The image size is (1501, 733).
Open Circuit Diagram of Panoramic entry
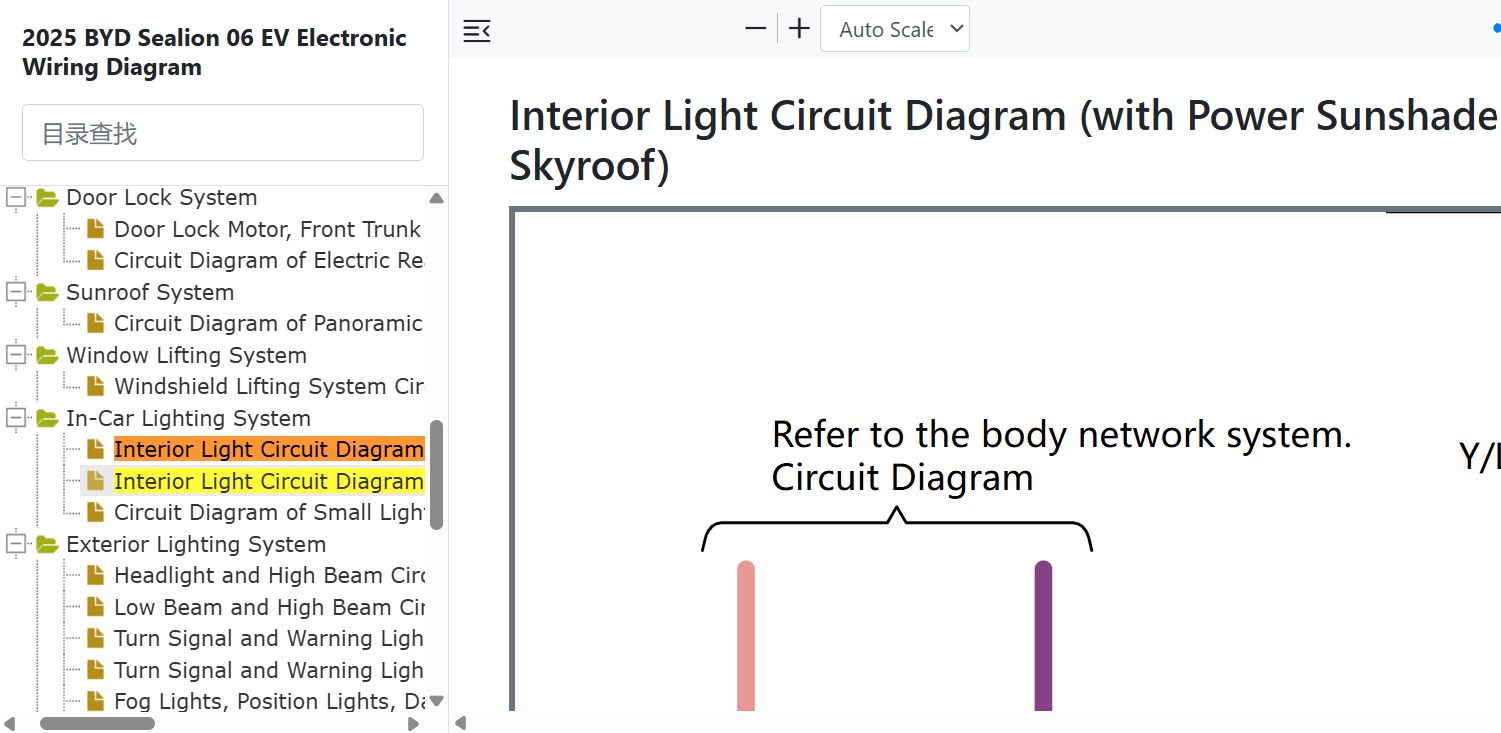tap(268, 324)
